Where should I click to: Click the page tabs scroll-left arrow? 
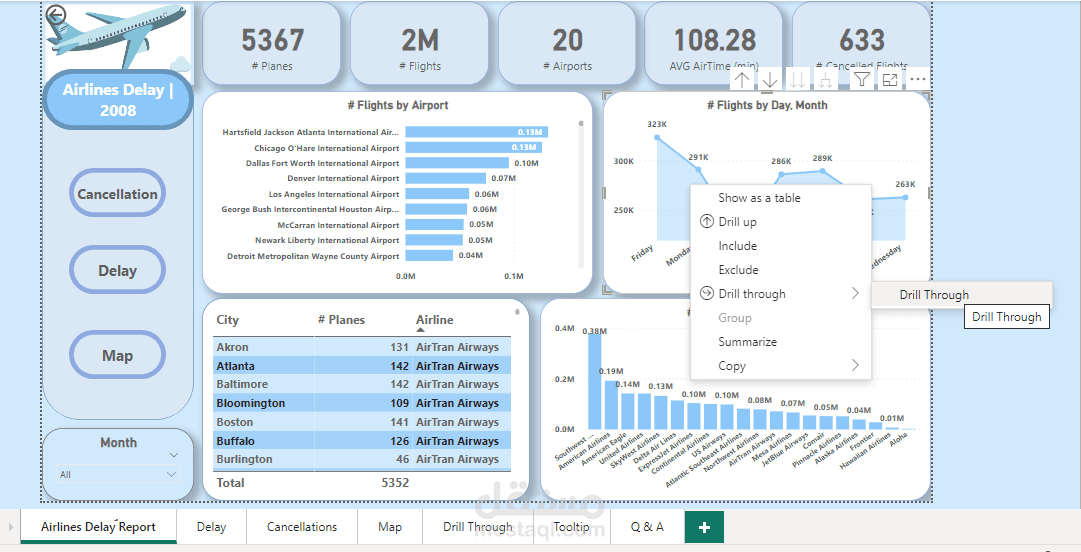click(x=11, y=527)
